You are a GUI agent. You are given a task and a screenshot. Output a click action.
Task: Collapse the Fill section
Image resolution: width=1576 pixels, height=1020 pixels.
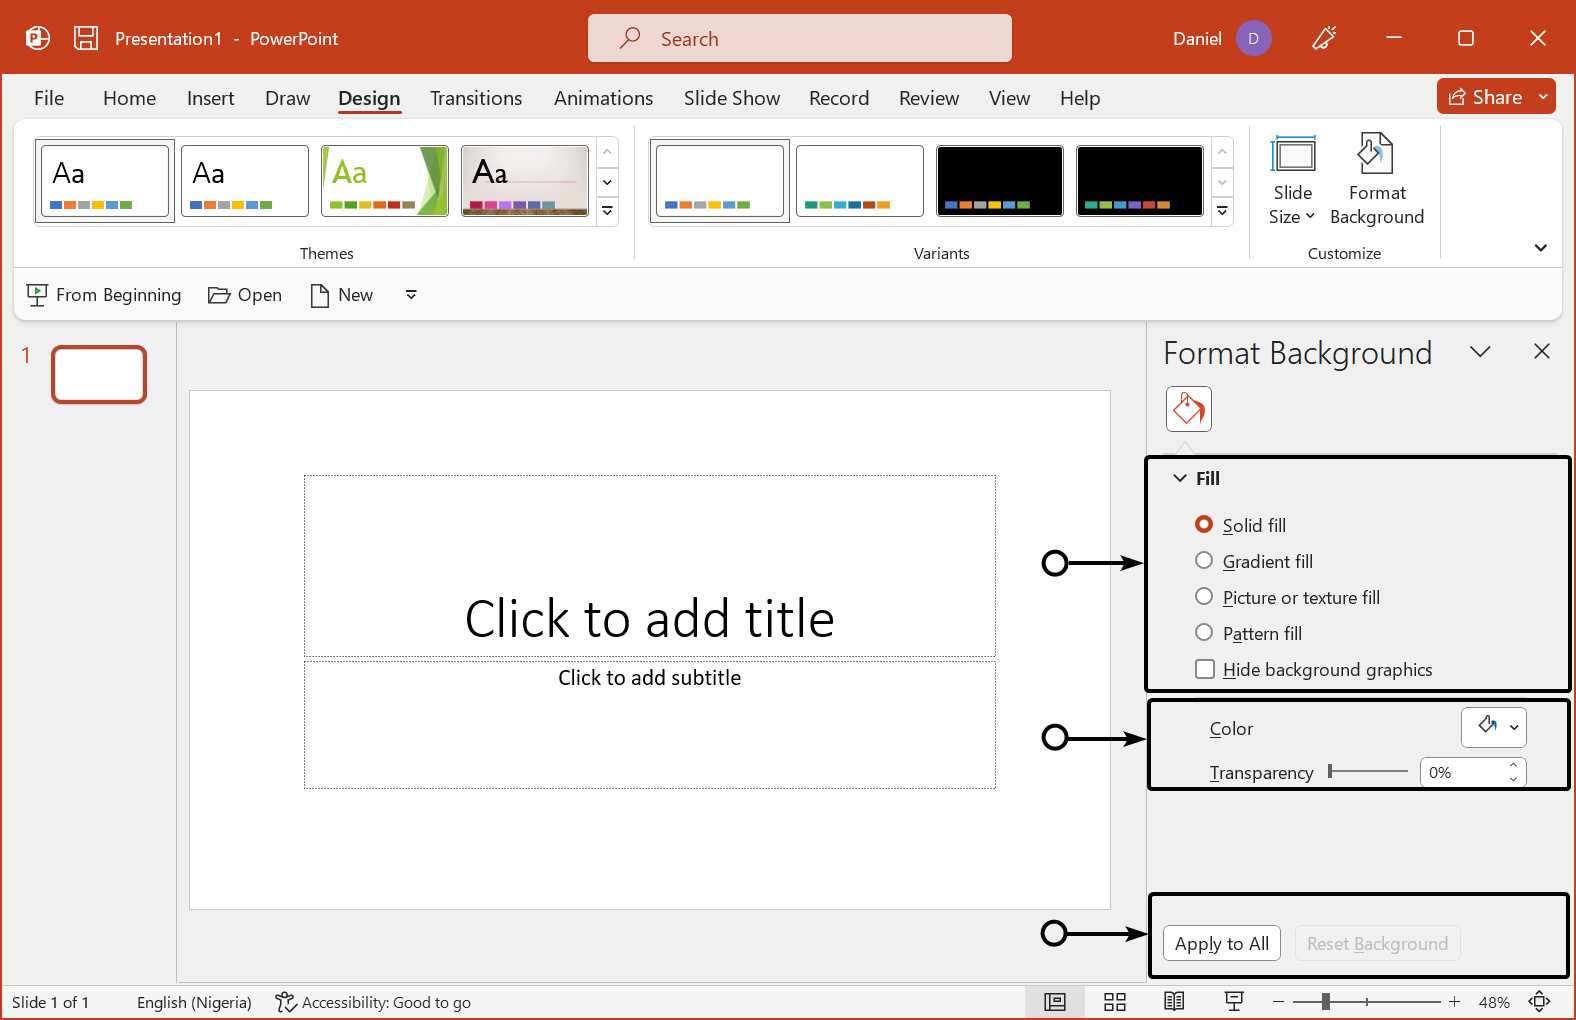(1180, 478)
